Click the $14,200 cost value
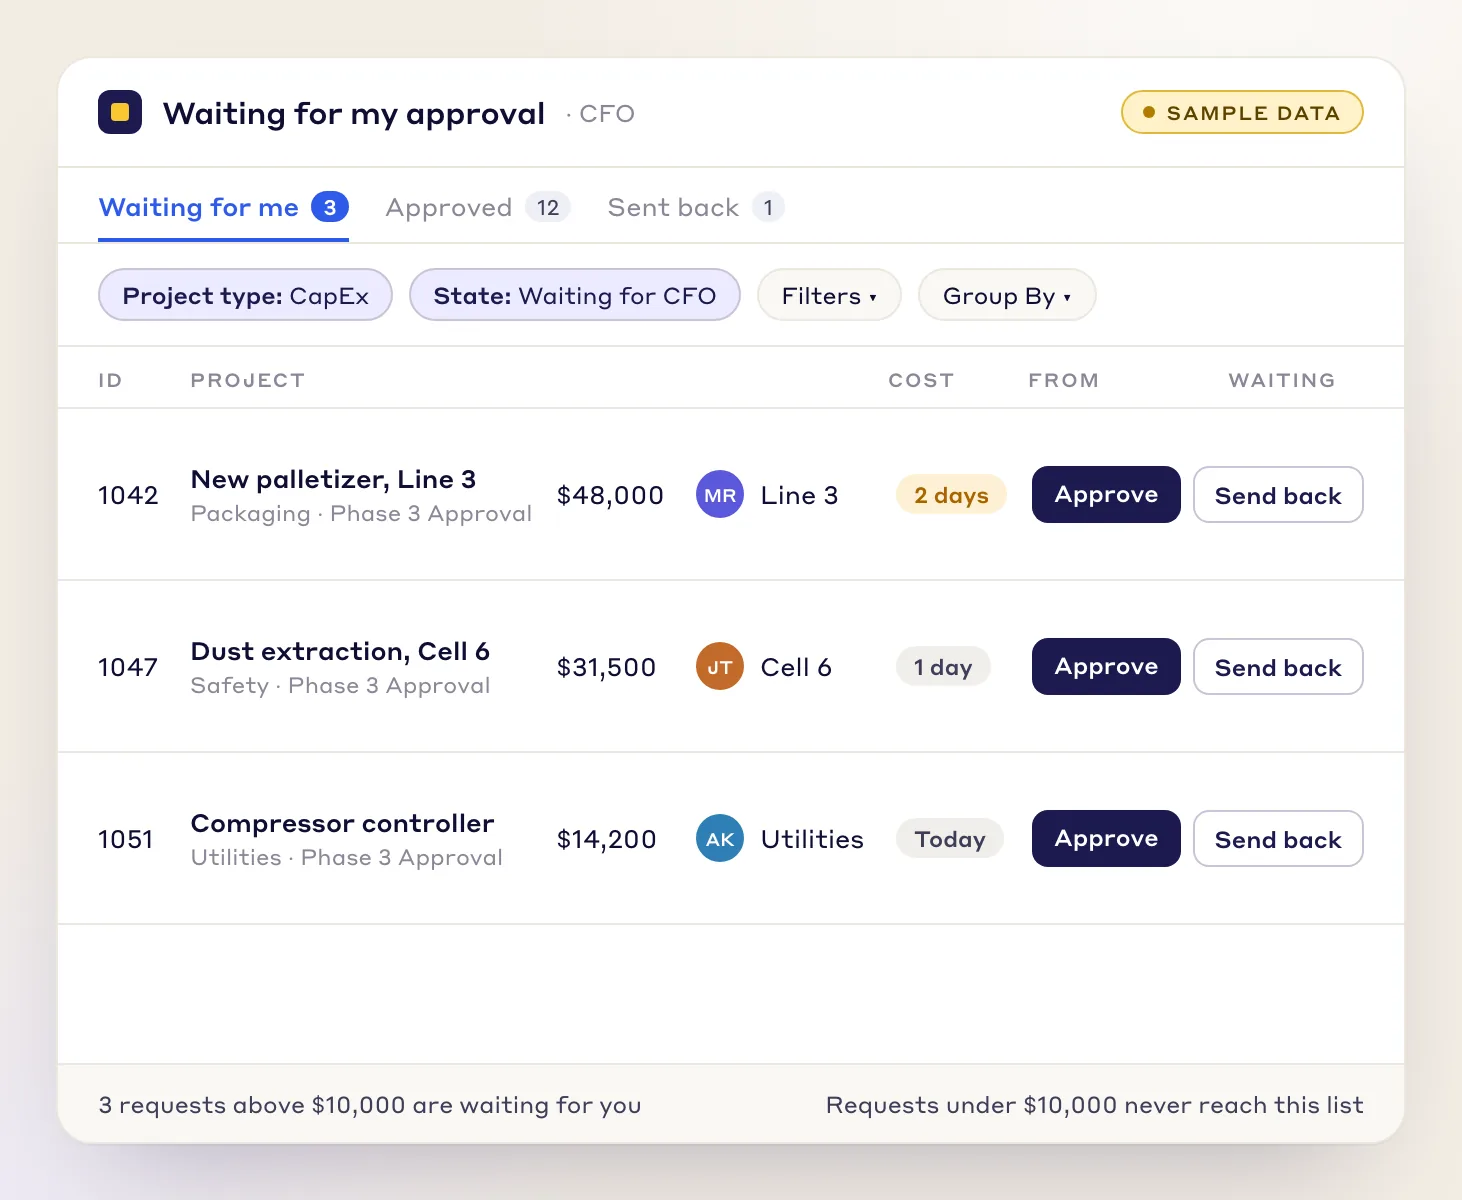The image size is (1462, 1200). tap(606, 839)
